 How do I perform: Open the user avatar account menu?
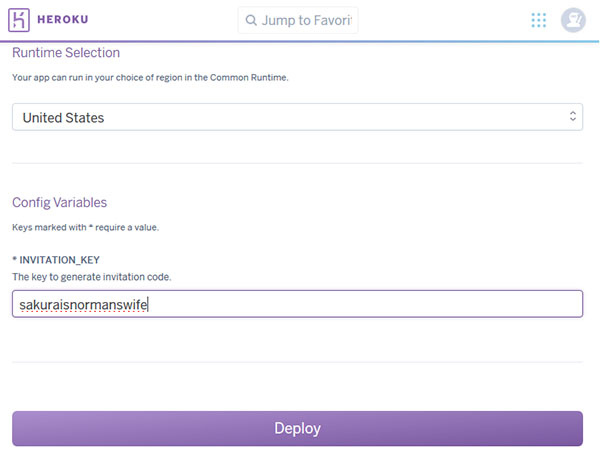point(573,20)
